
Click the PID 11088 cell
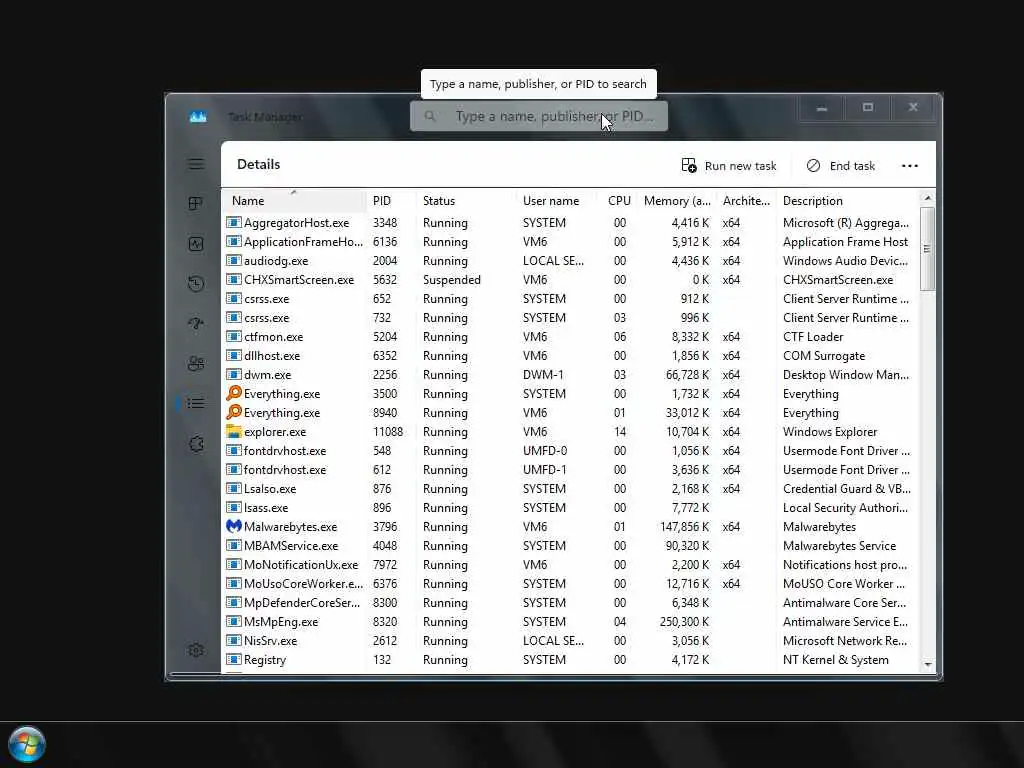point(388,431)
